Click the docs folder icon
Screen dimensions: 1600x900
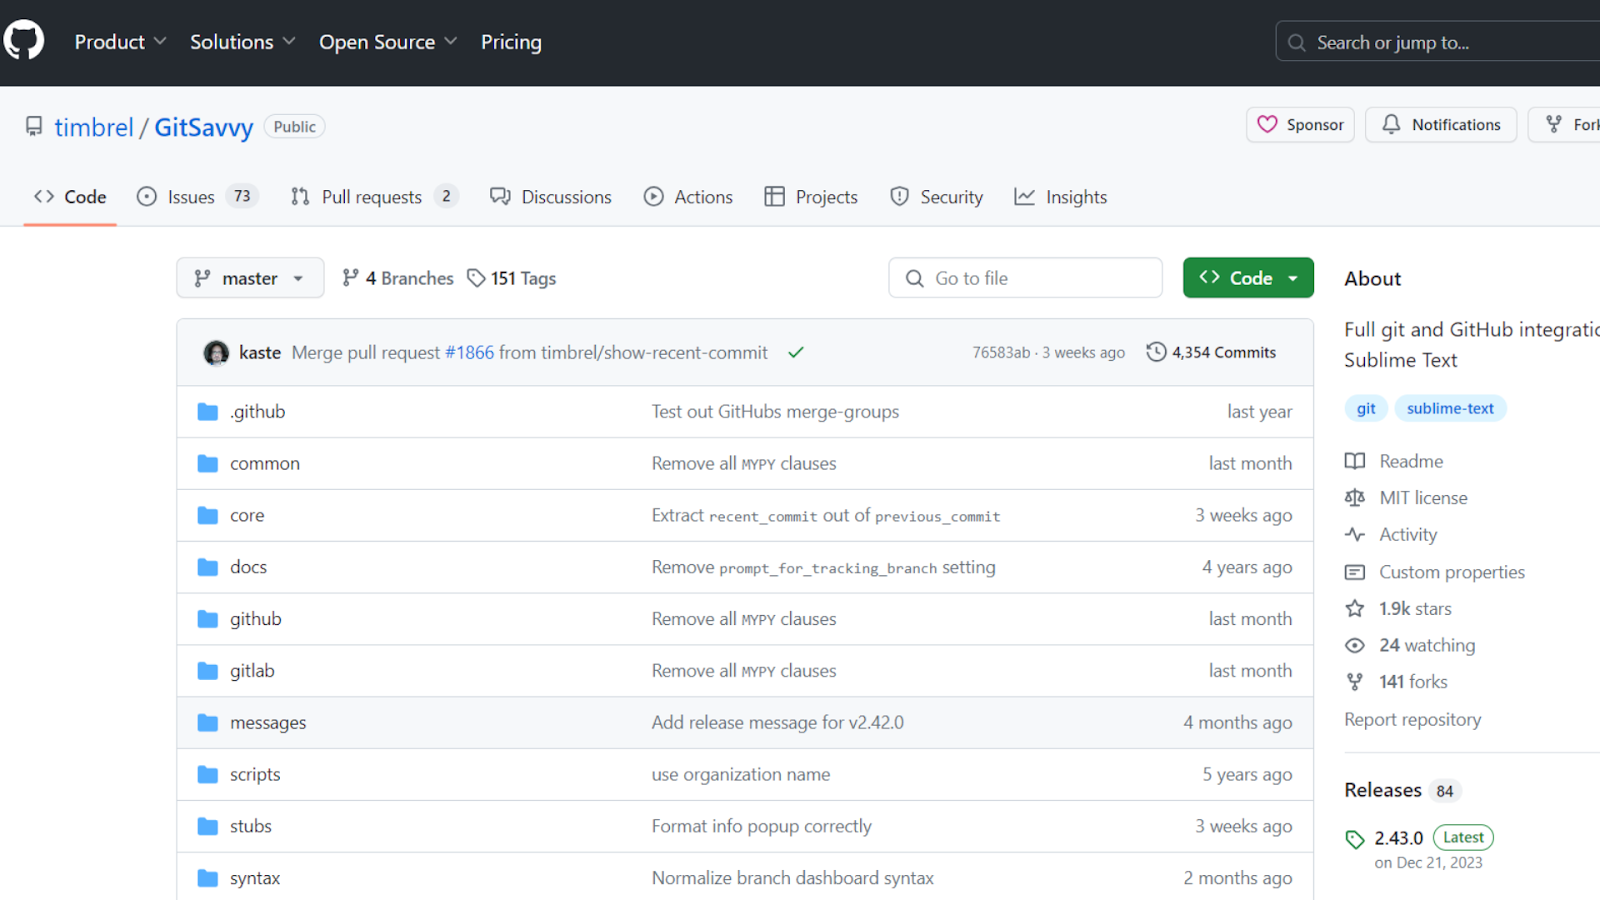208,567
